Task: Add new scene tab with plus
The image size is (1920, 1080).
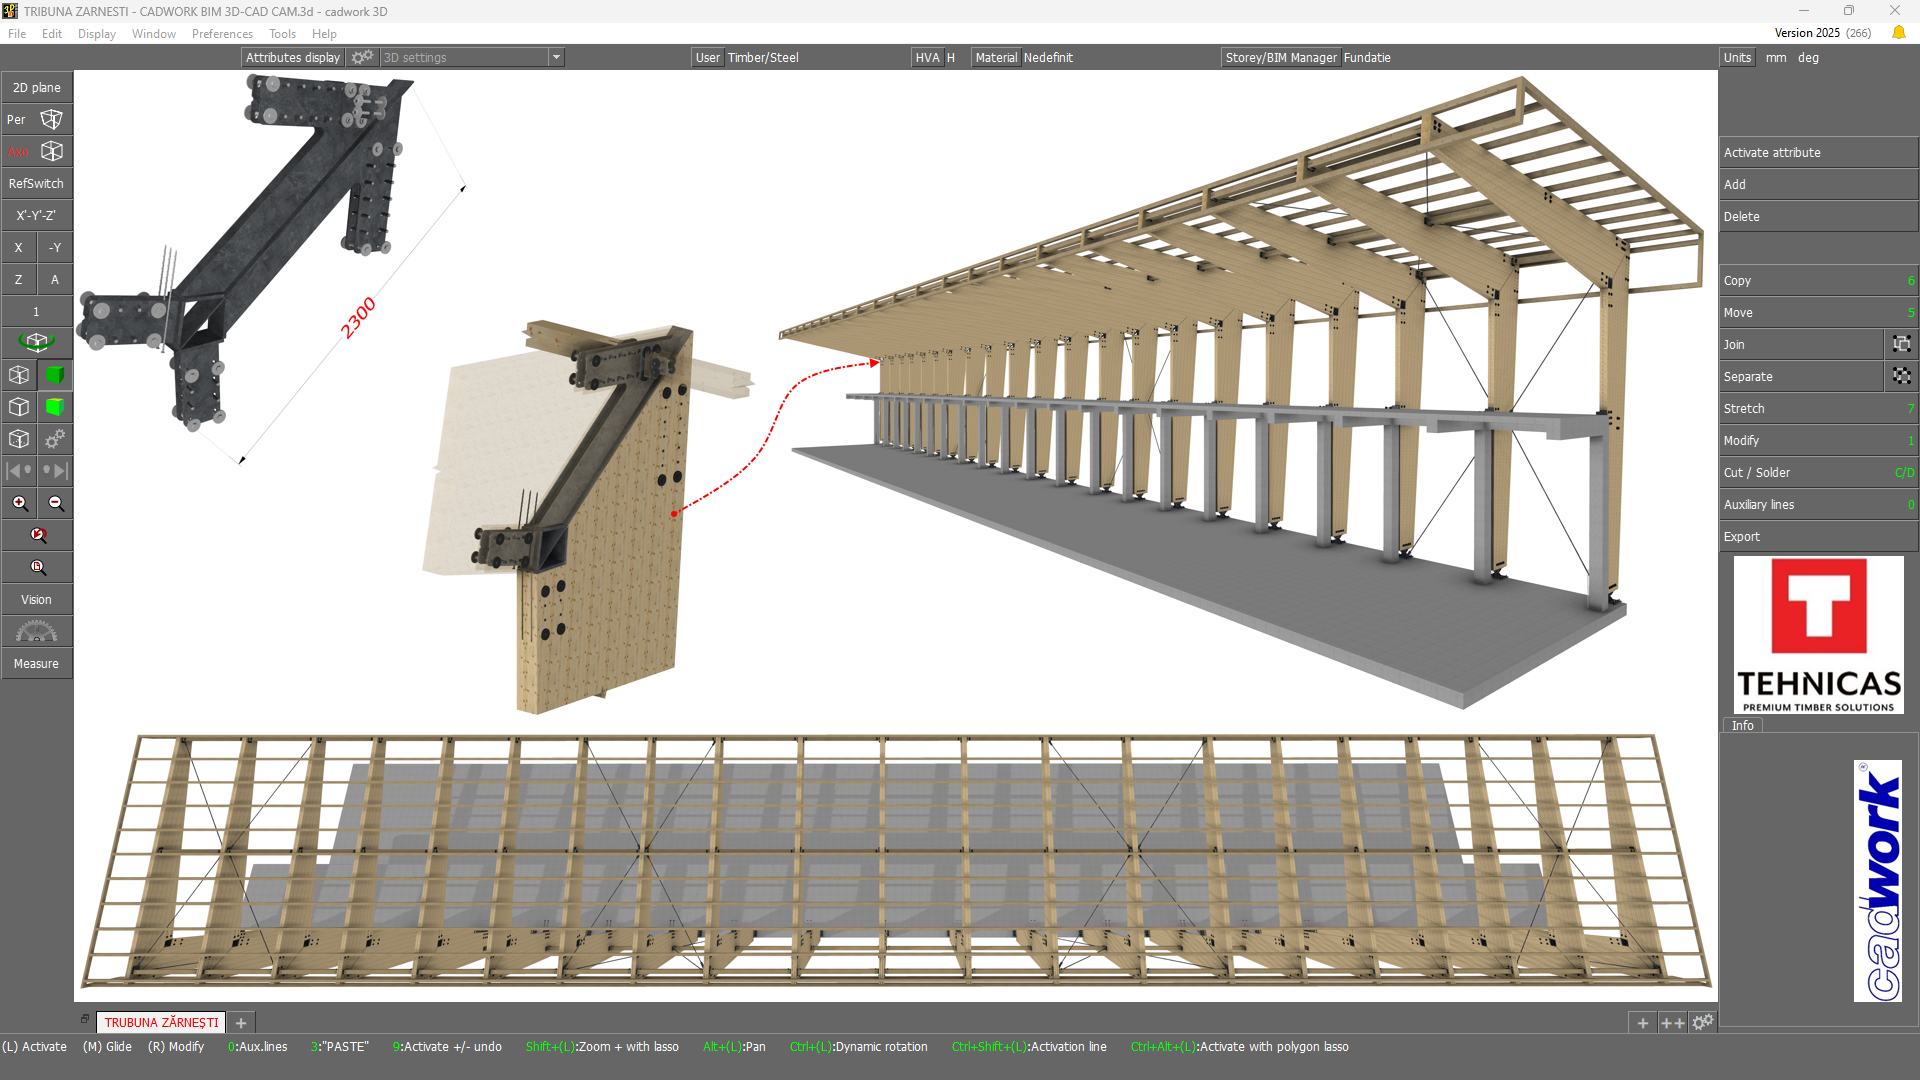Action: [241, 1022]
